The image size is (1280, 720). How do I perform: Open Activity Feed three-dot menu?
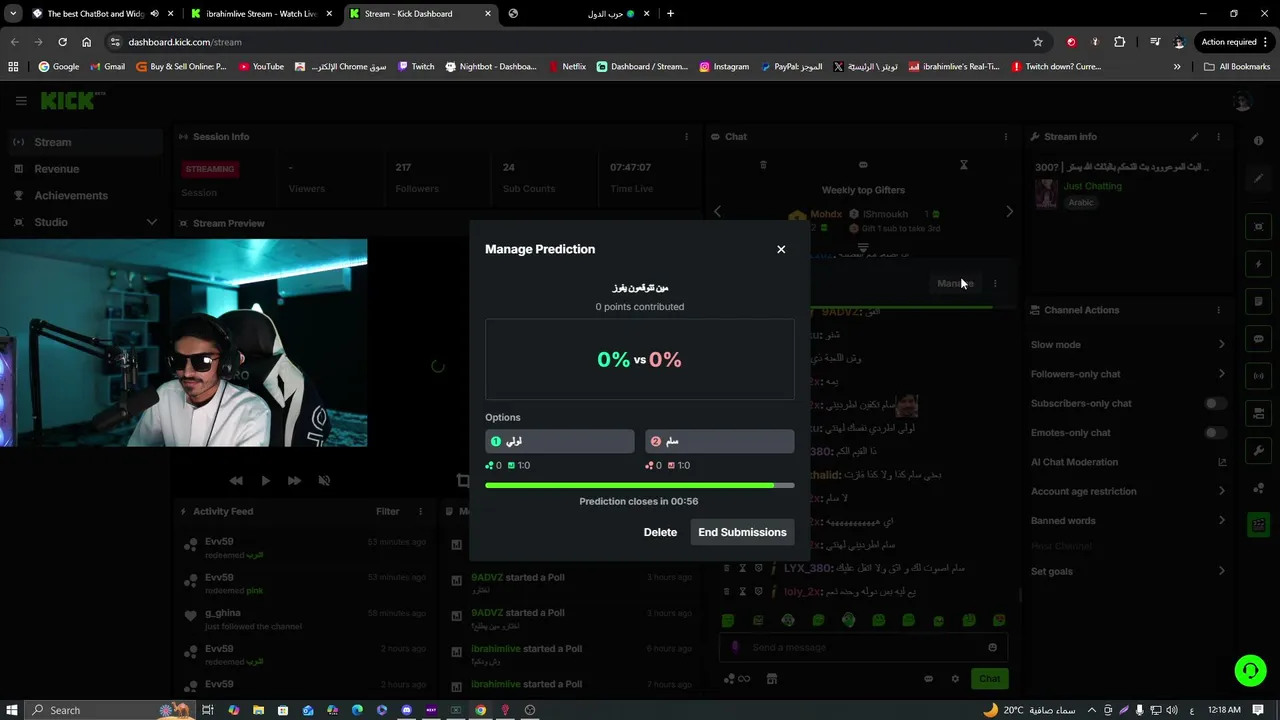[x=421, y=511]
